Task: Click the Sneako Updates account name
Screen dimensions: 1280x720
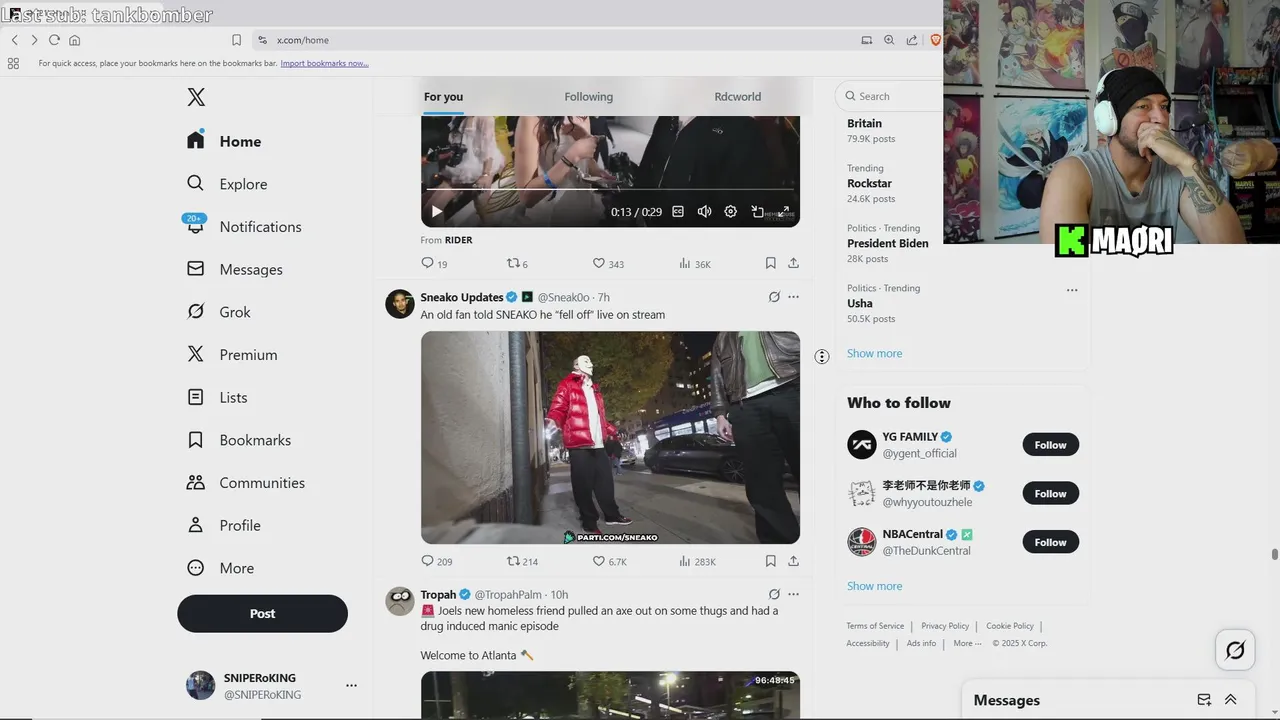Action: click(x=462, y=297)
